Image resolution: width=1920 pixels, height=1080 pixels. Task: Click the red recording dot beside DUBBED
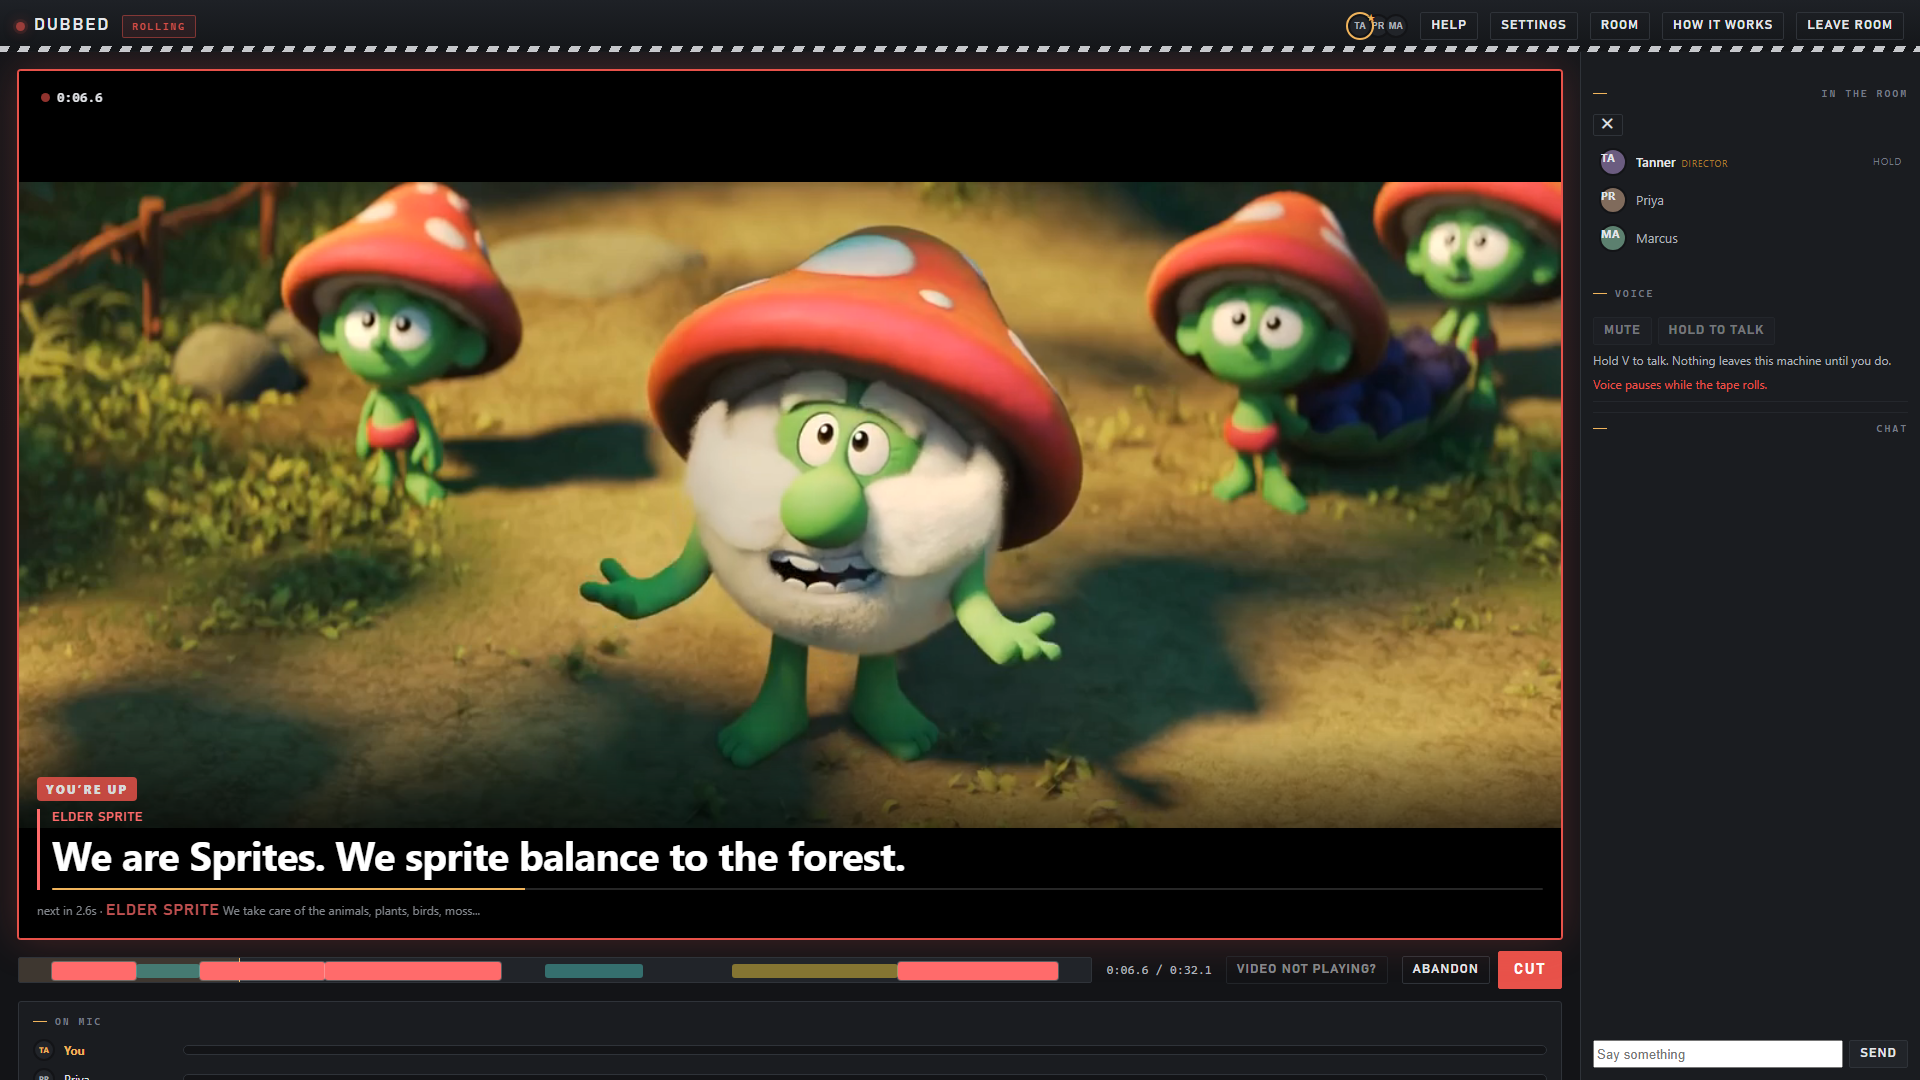click(x=20, y=26)
